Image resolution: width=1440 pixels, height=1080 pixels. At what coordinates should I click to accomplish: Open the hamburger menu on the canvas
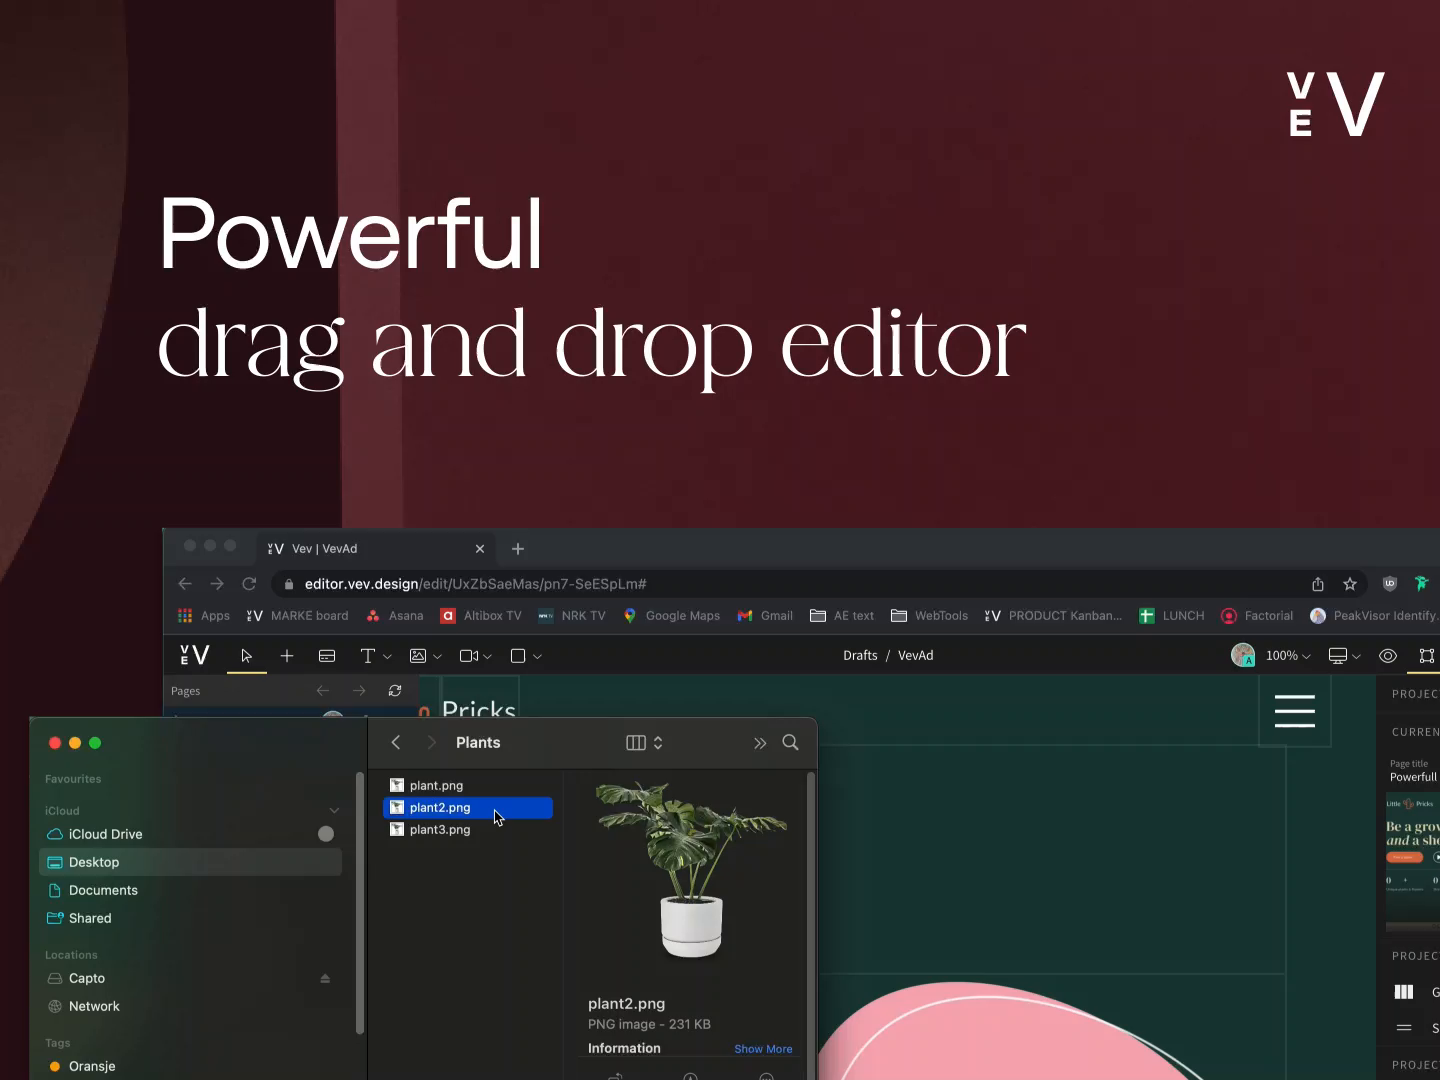[1294, 711]
